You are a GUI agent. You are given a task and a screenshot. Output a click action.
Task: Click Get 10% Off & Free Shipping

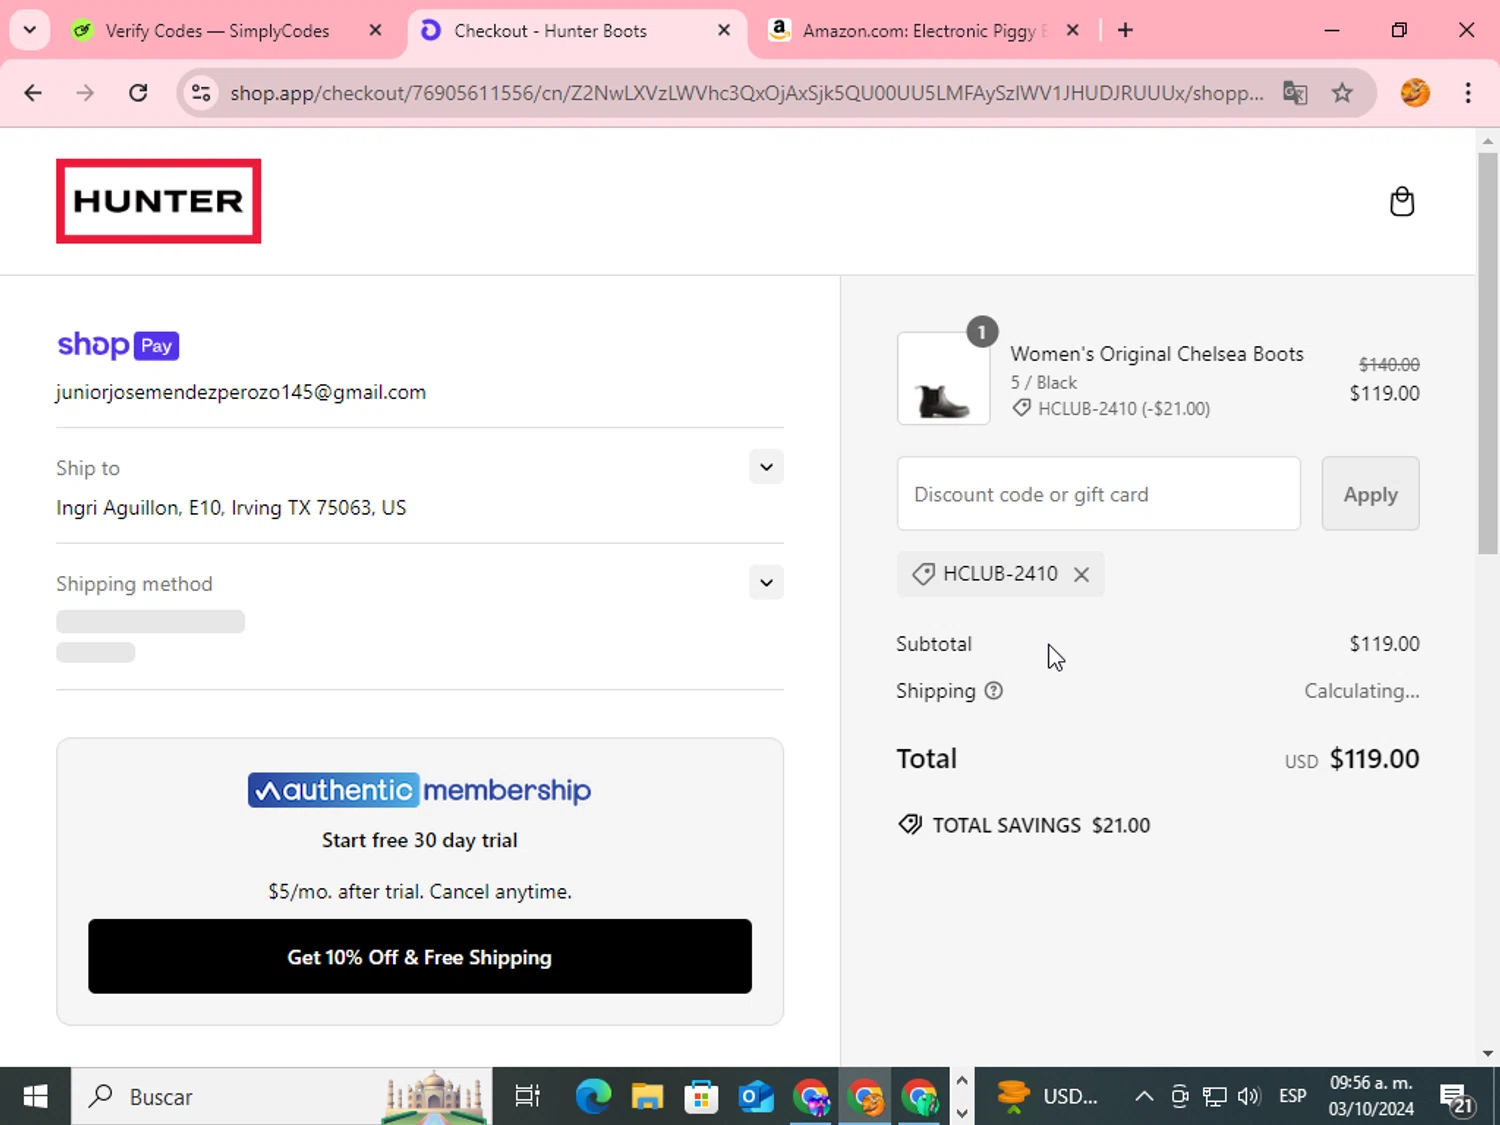tap(420, 956)
